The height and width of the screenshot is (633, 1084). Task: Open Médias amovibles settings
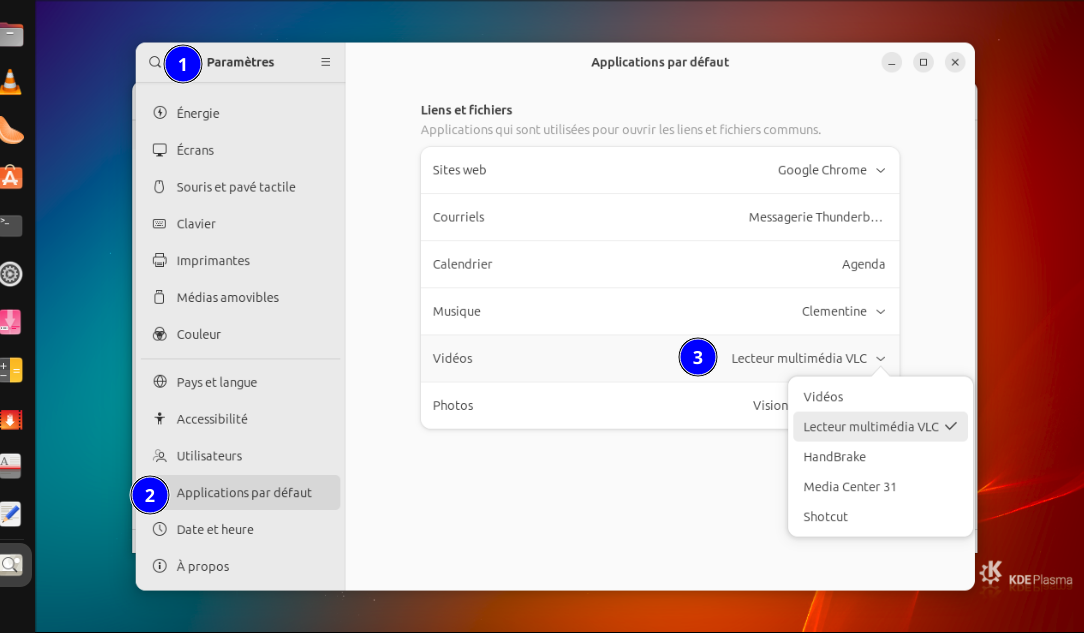[241, 297]
